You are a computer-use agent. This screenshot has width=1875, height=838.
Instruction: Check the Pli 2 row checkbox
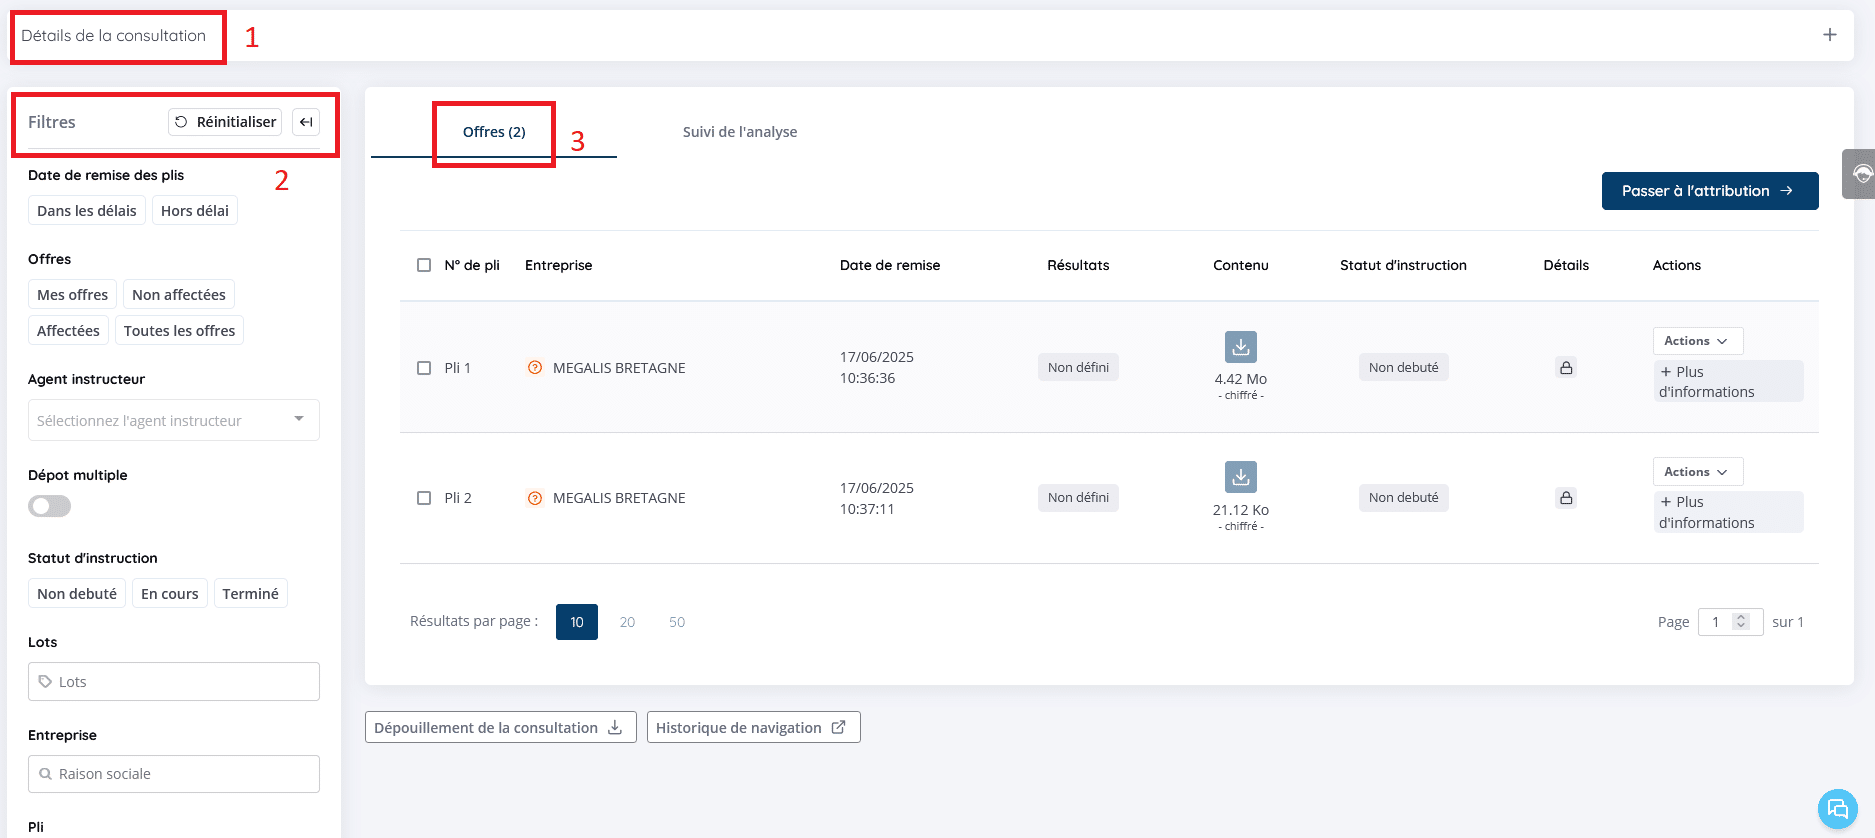[x=424, y=498]
